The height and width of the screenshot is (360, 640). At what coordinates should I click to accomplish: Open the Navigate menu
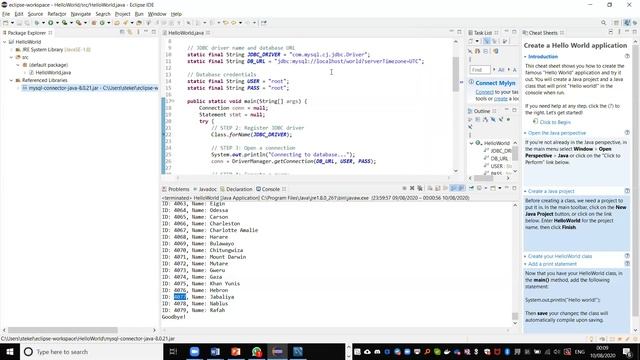pyautogui.click(x=81, y=14)
